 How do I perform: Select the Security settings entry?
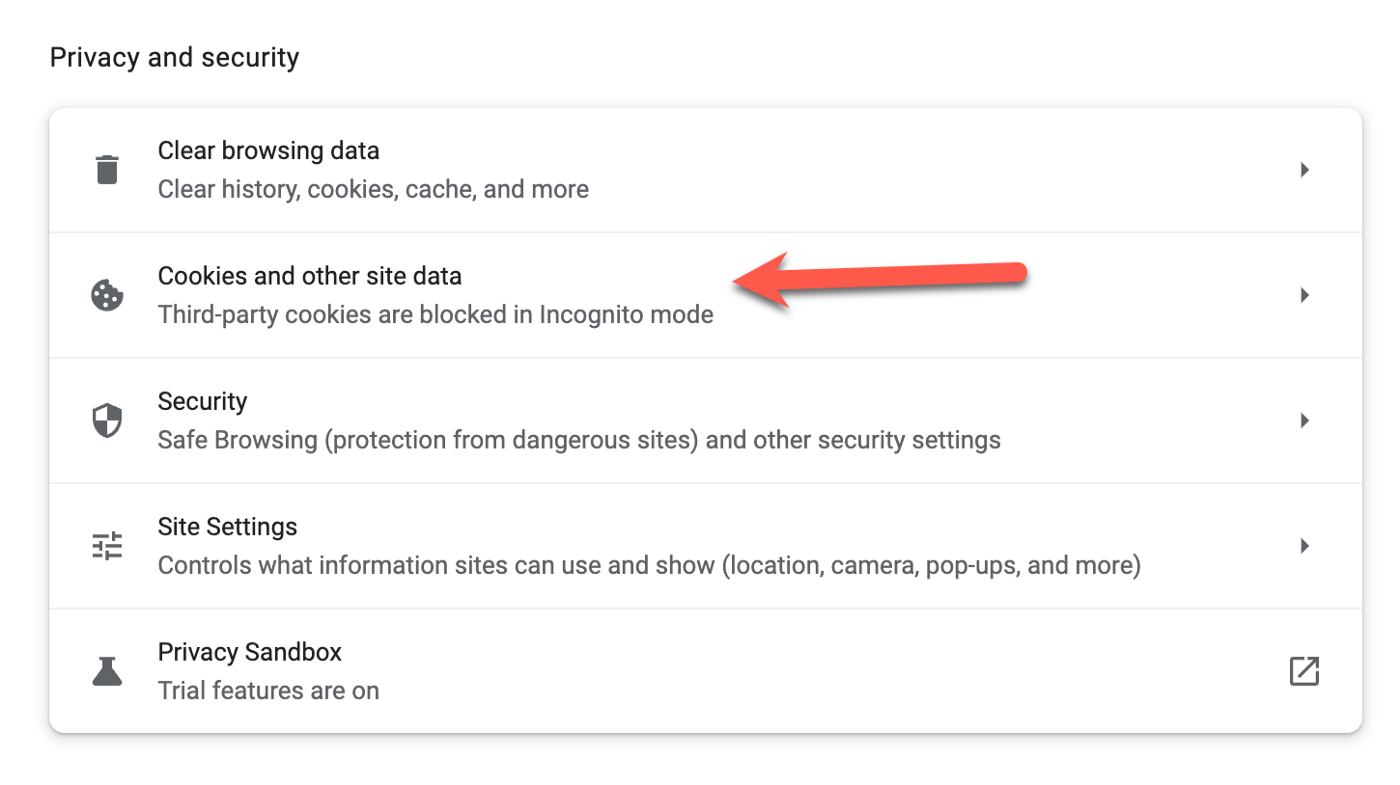pos(202,401)
